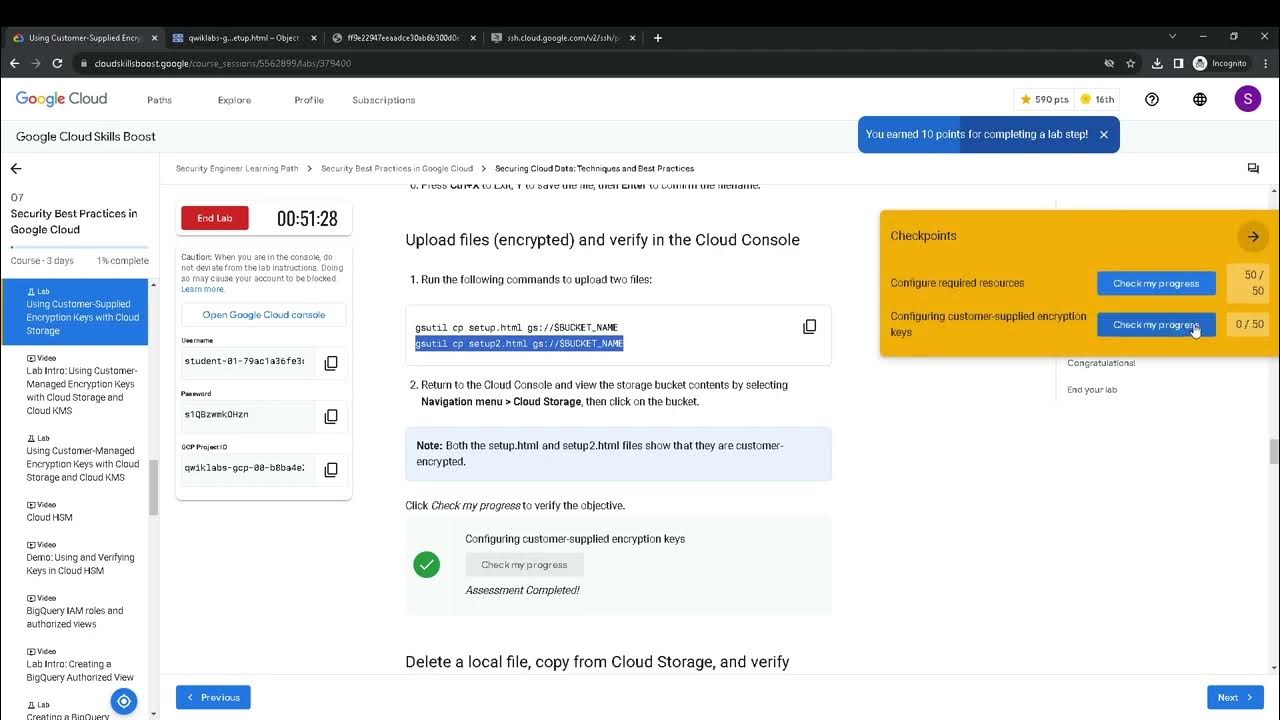Copy the Password field value
Screen dimensions: 1280x720
coord(331,416)
